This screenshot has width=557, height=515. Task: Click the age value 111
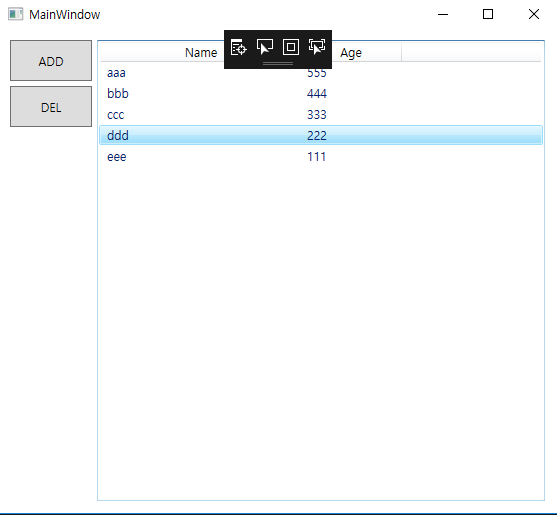click(317, 157)
